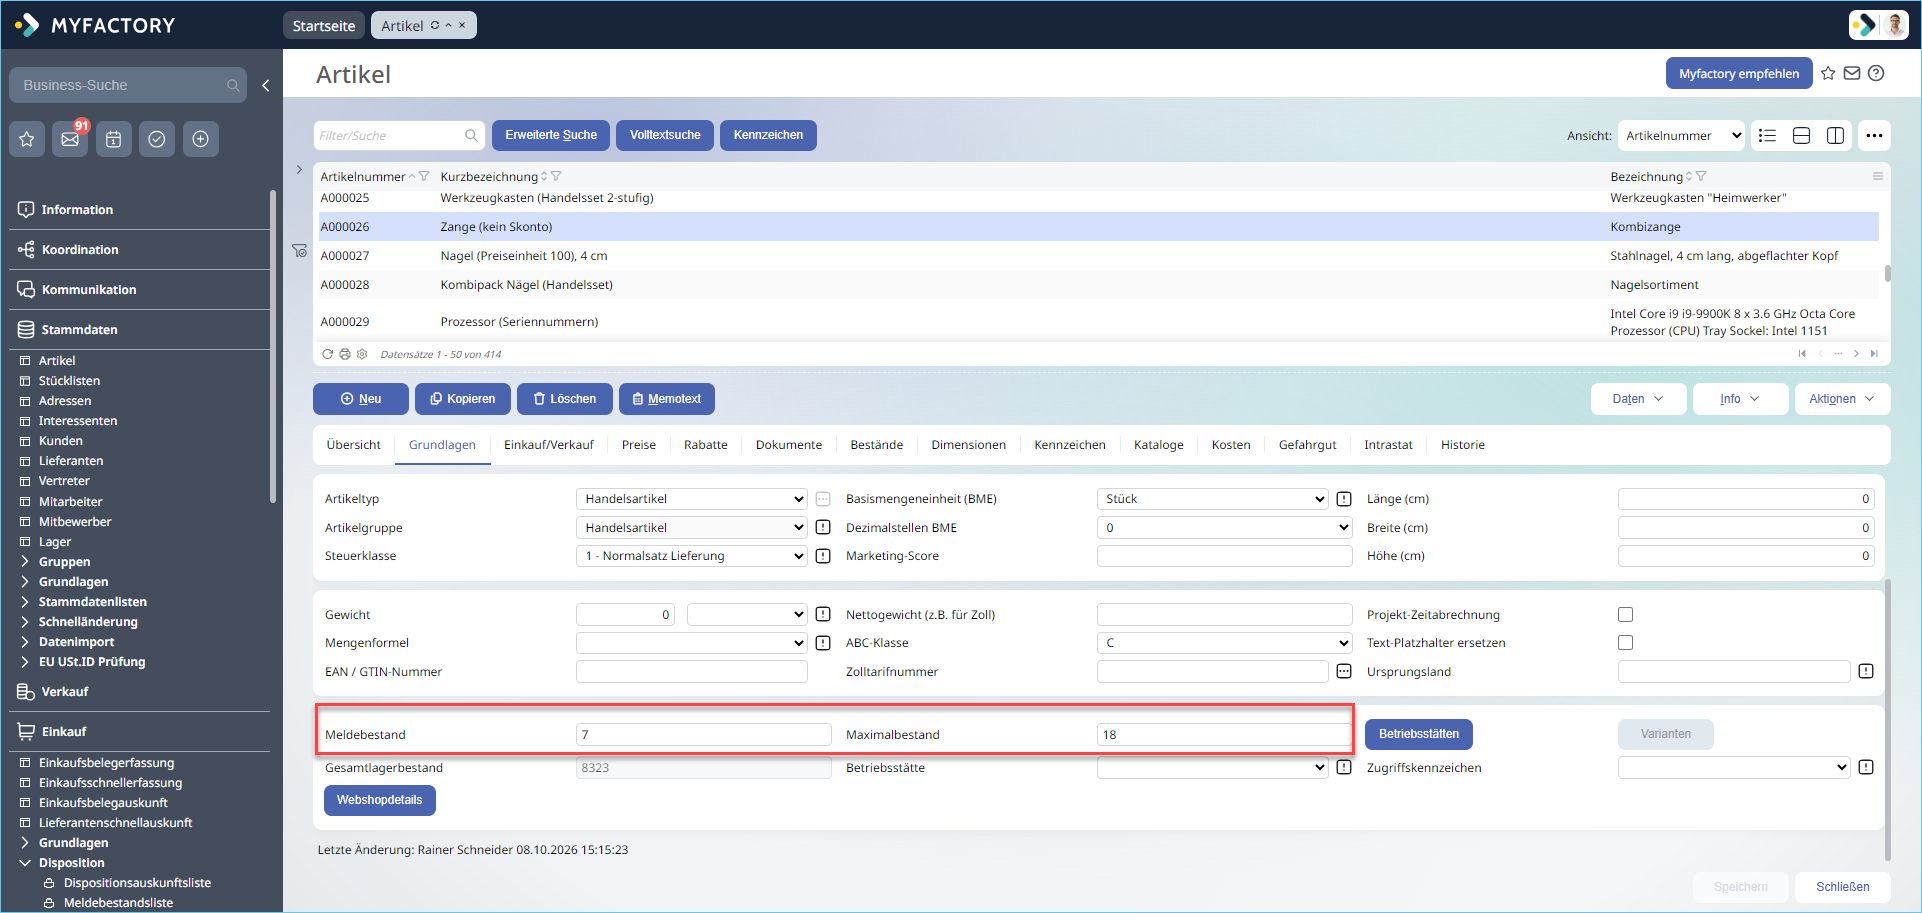
Task: Switch to vertical split view icon
Action: coord(1836,136)
